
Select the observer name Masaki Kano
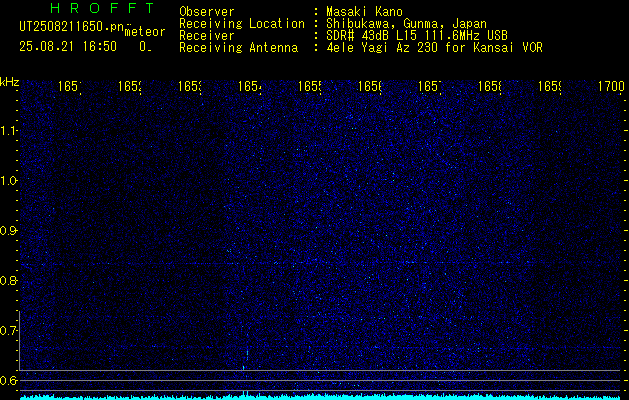click(x=364, y=12)
